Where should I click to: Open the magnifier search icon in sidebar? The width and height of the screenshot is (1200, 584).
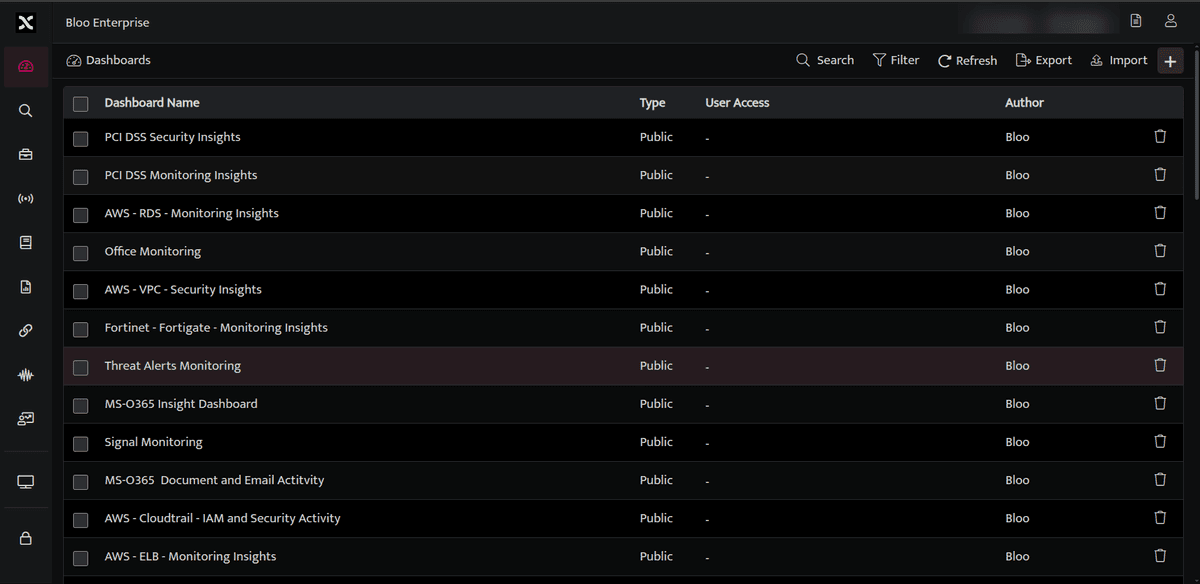click(x=26, y=111)
